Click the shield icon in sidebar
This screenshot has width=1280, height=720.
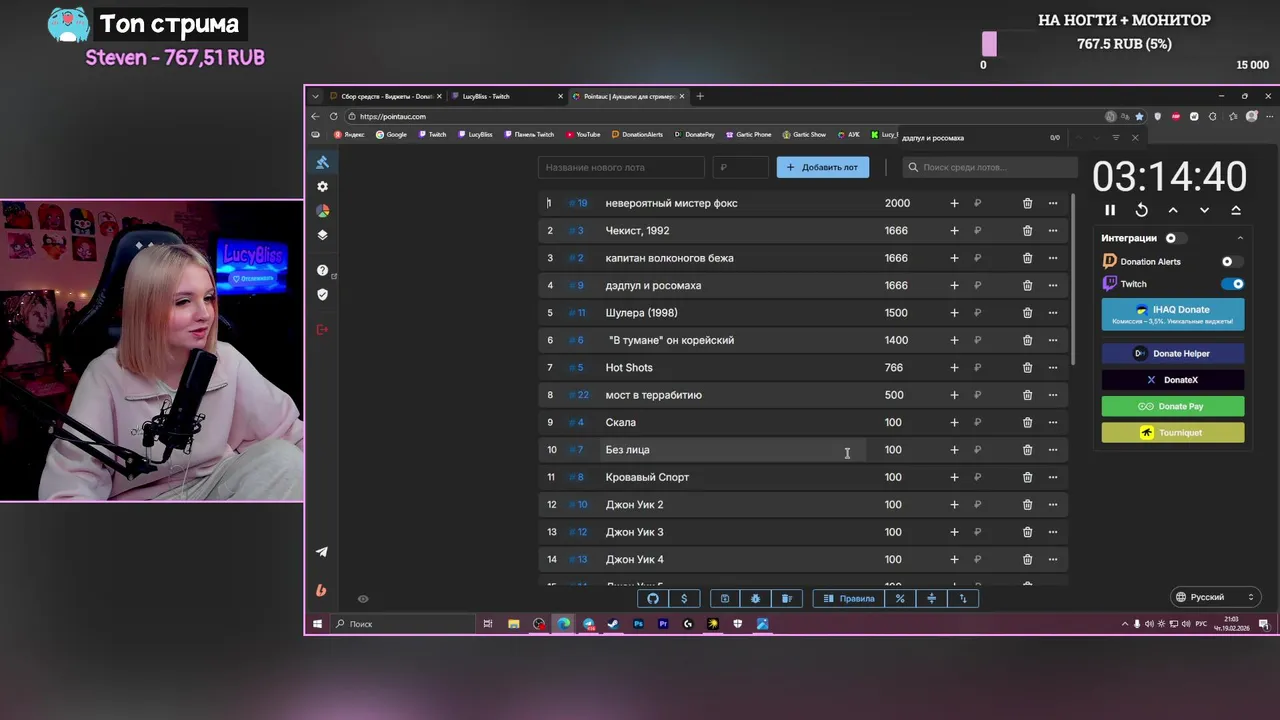[x=322, y=294]
